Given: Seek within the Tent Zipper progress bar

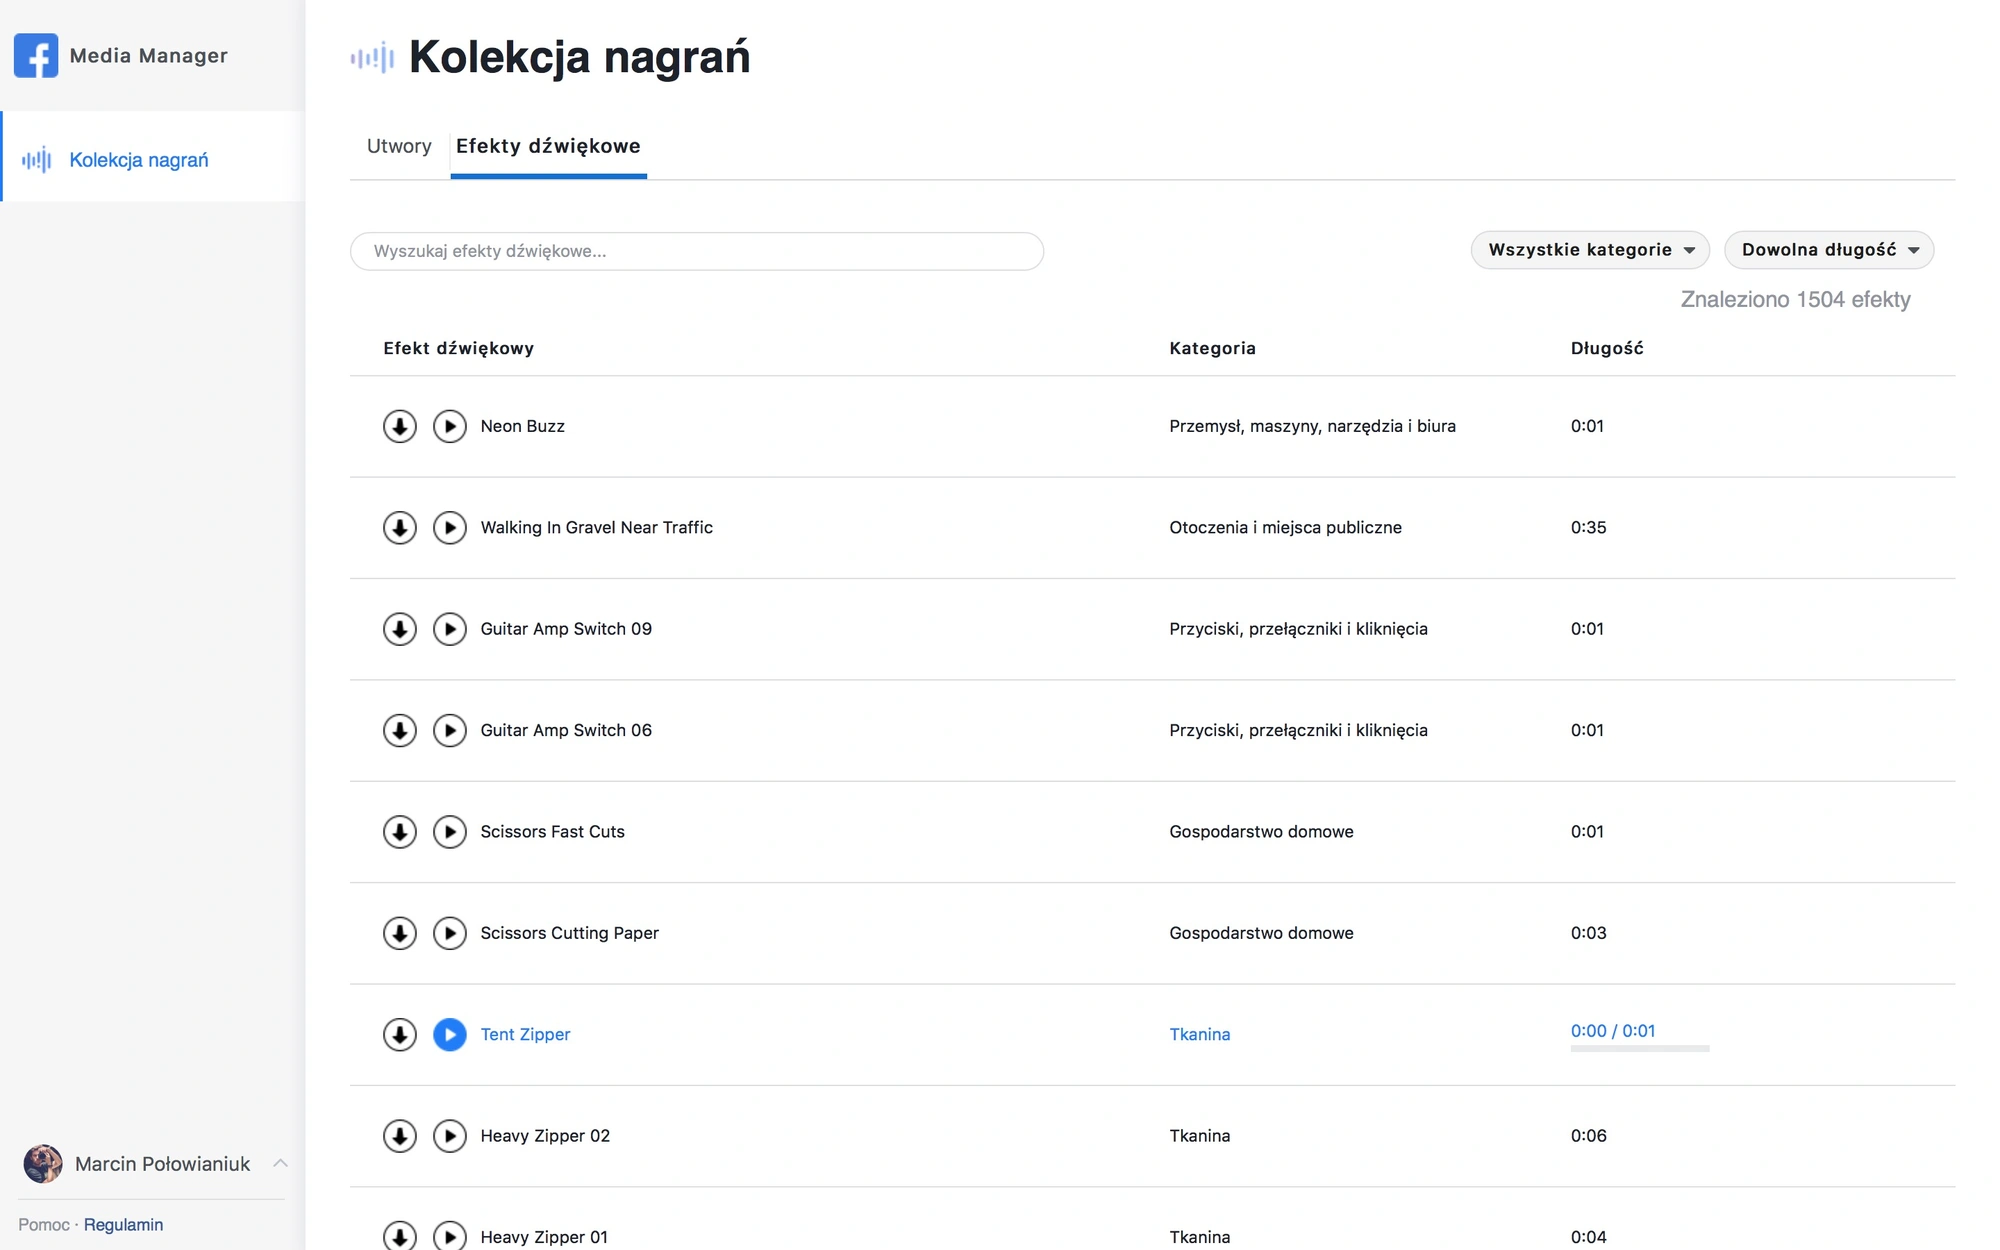Looking at the screenshot, I should [x=1640, y=1048].
